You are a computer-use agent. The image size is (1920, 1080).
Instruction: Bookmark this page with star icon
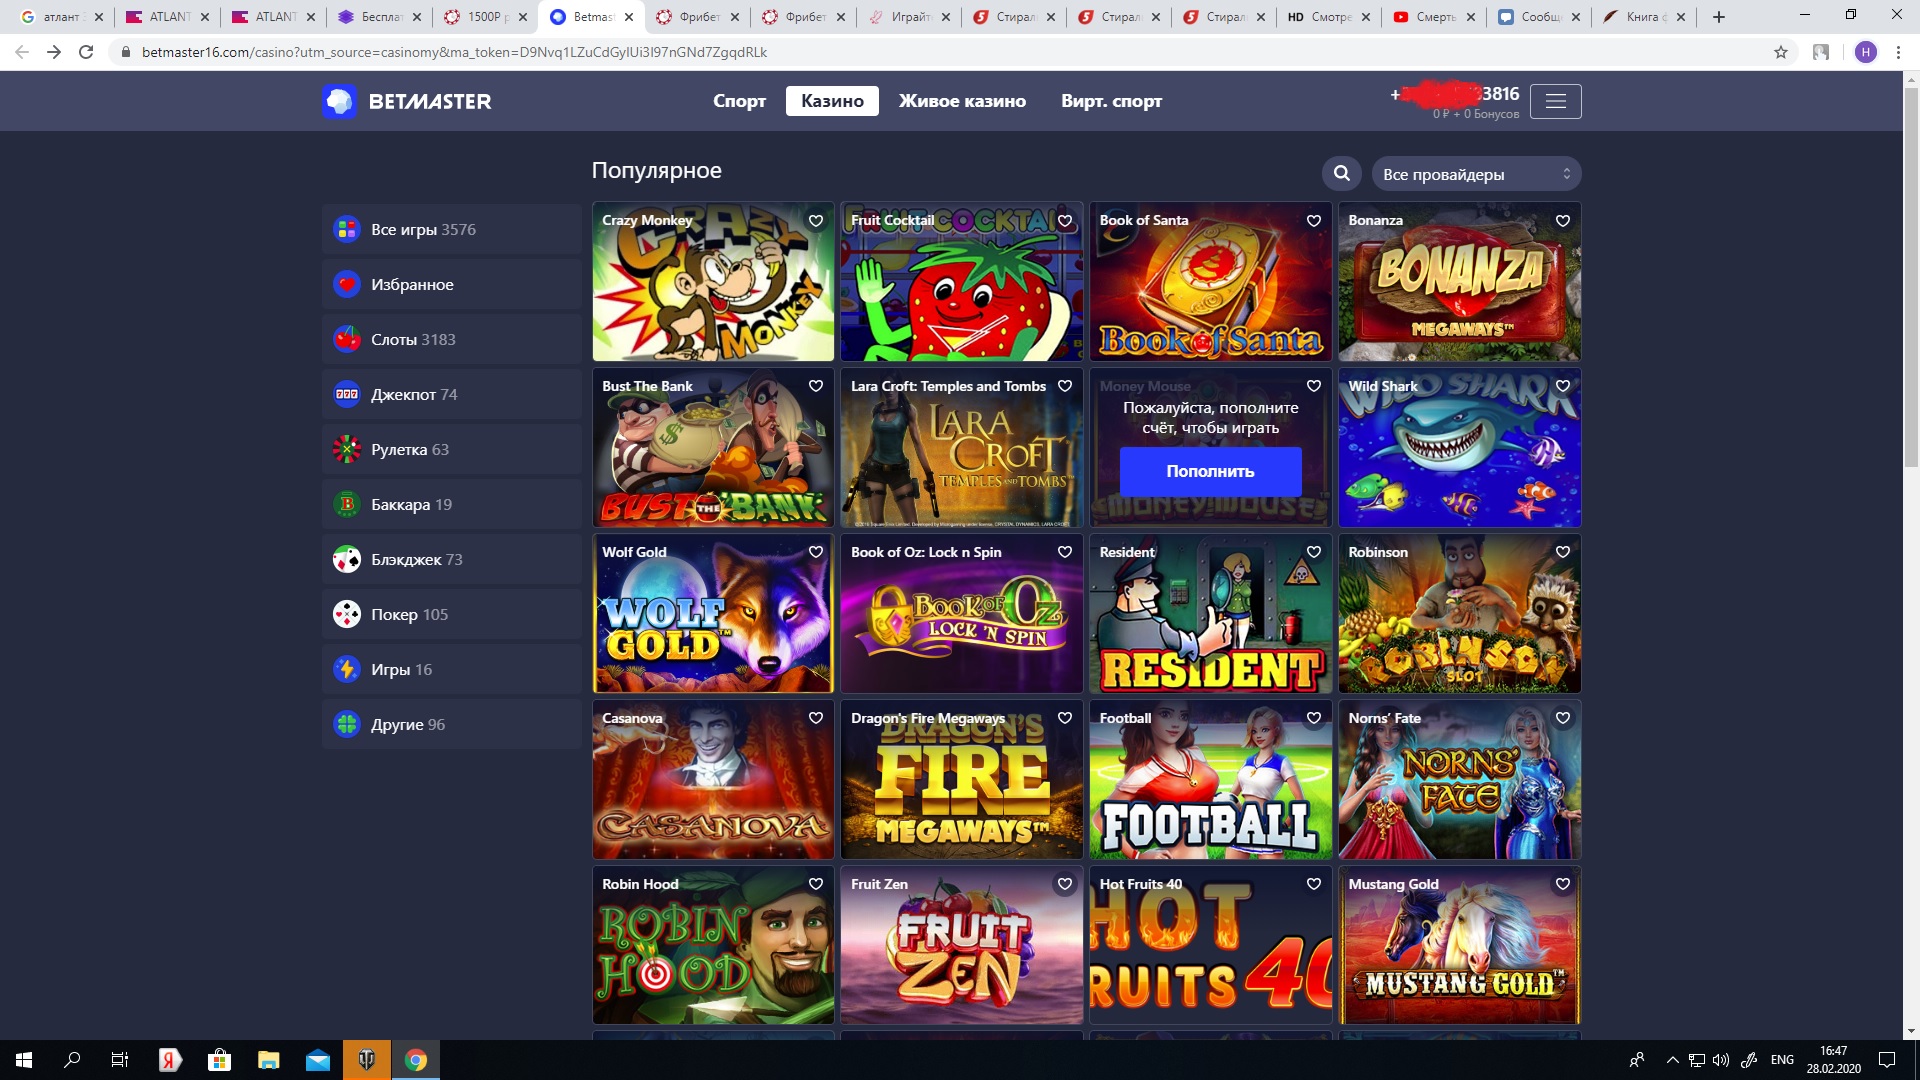(1780, 52)
